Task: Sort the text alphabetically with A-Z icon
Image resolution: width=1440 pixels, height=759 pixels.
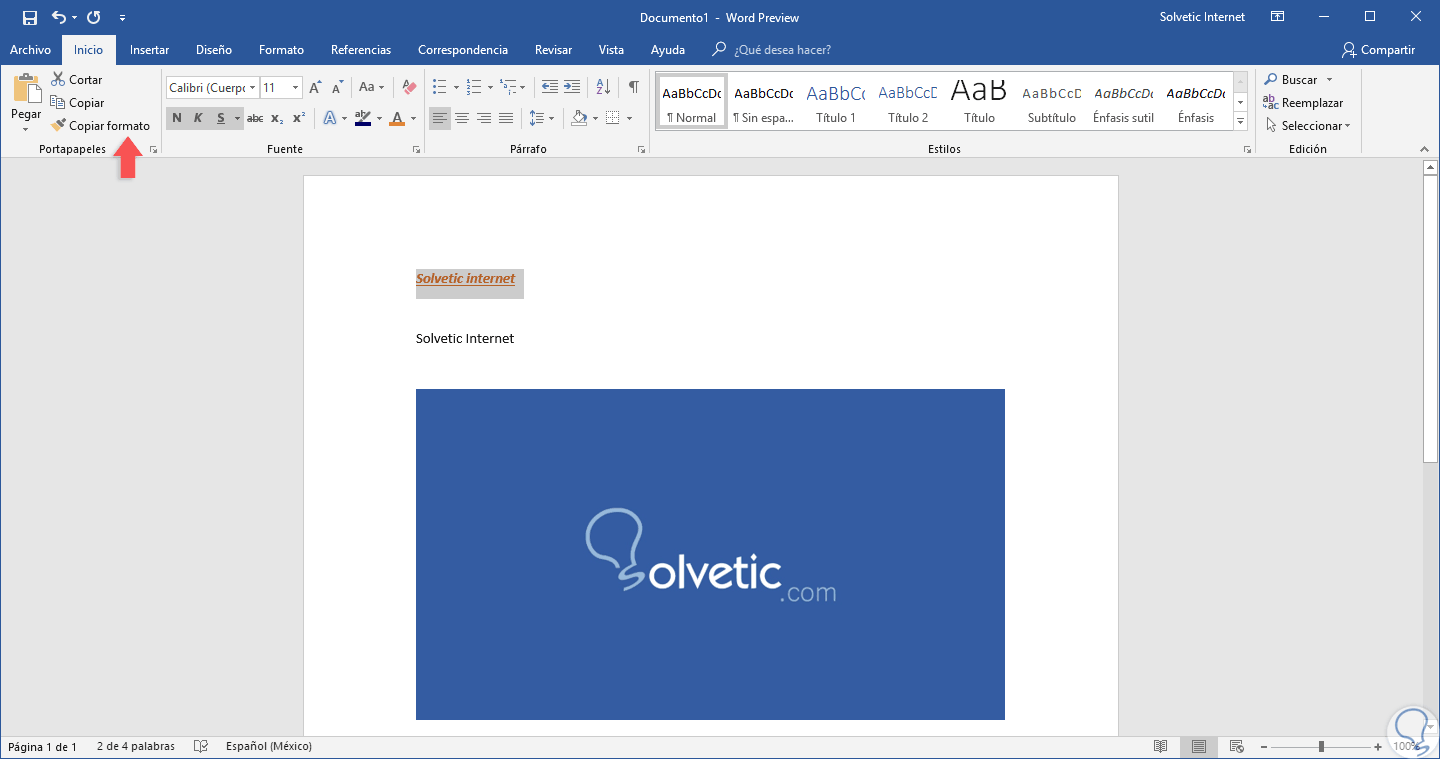Action: click(x=603, y=88)
